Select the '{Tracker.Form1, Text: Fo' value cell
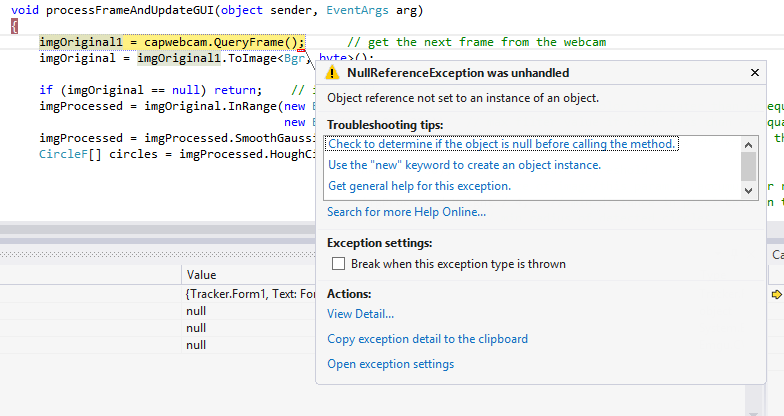Viewport: 784px width, 416px height. point(250,294)
